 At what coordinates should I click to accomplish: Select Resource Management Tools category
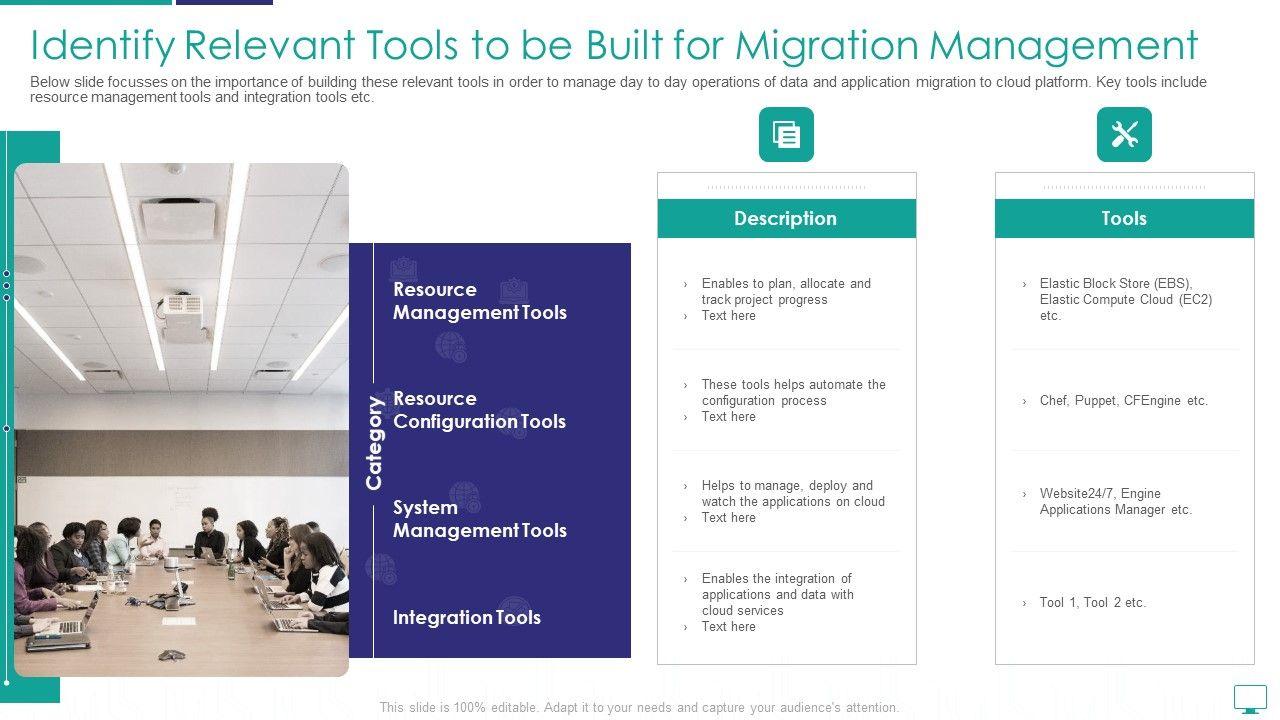(480, 301)
